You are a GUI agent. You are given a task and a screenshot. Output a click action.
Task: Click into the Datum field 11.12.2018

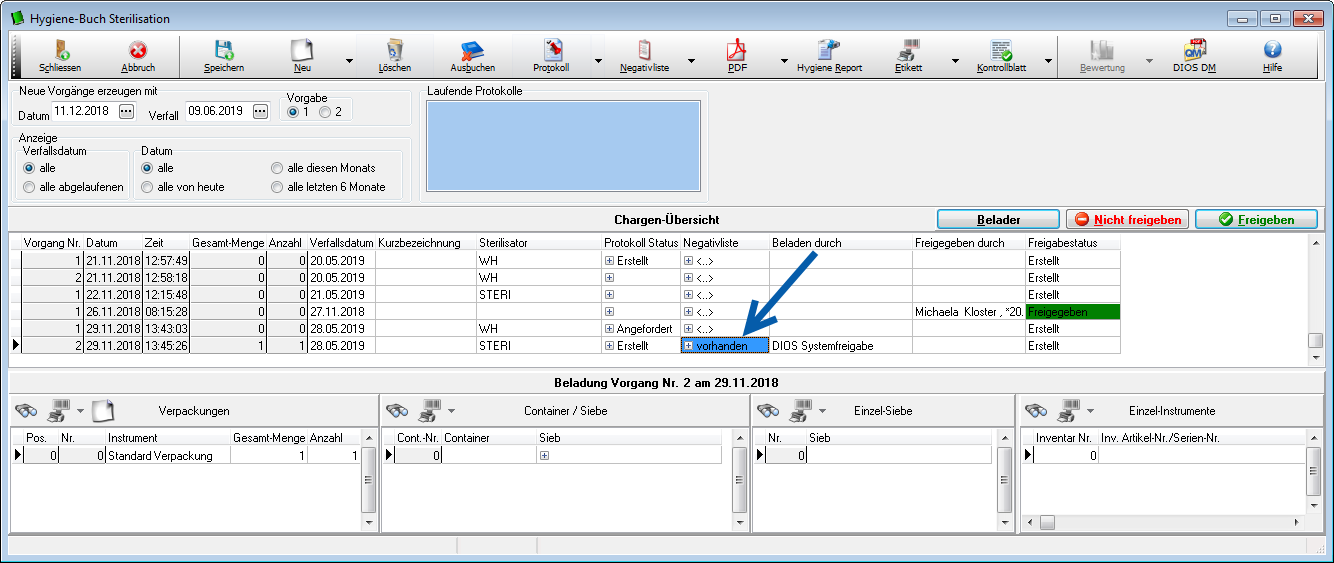point(84,112)
